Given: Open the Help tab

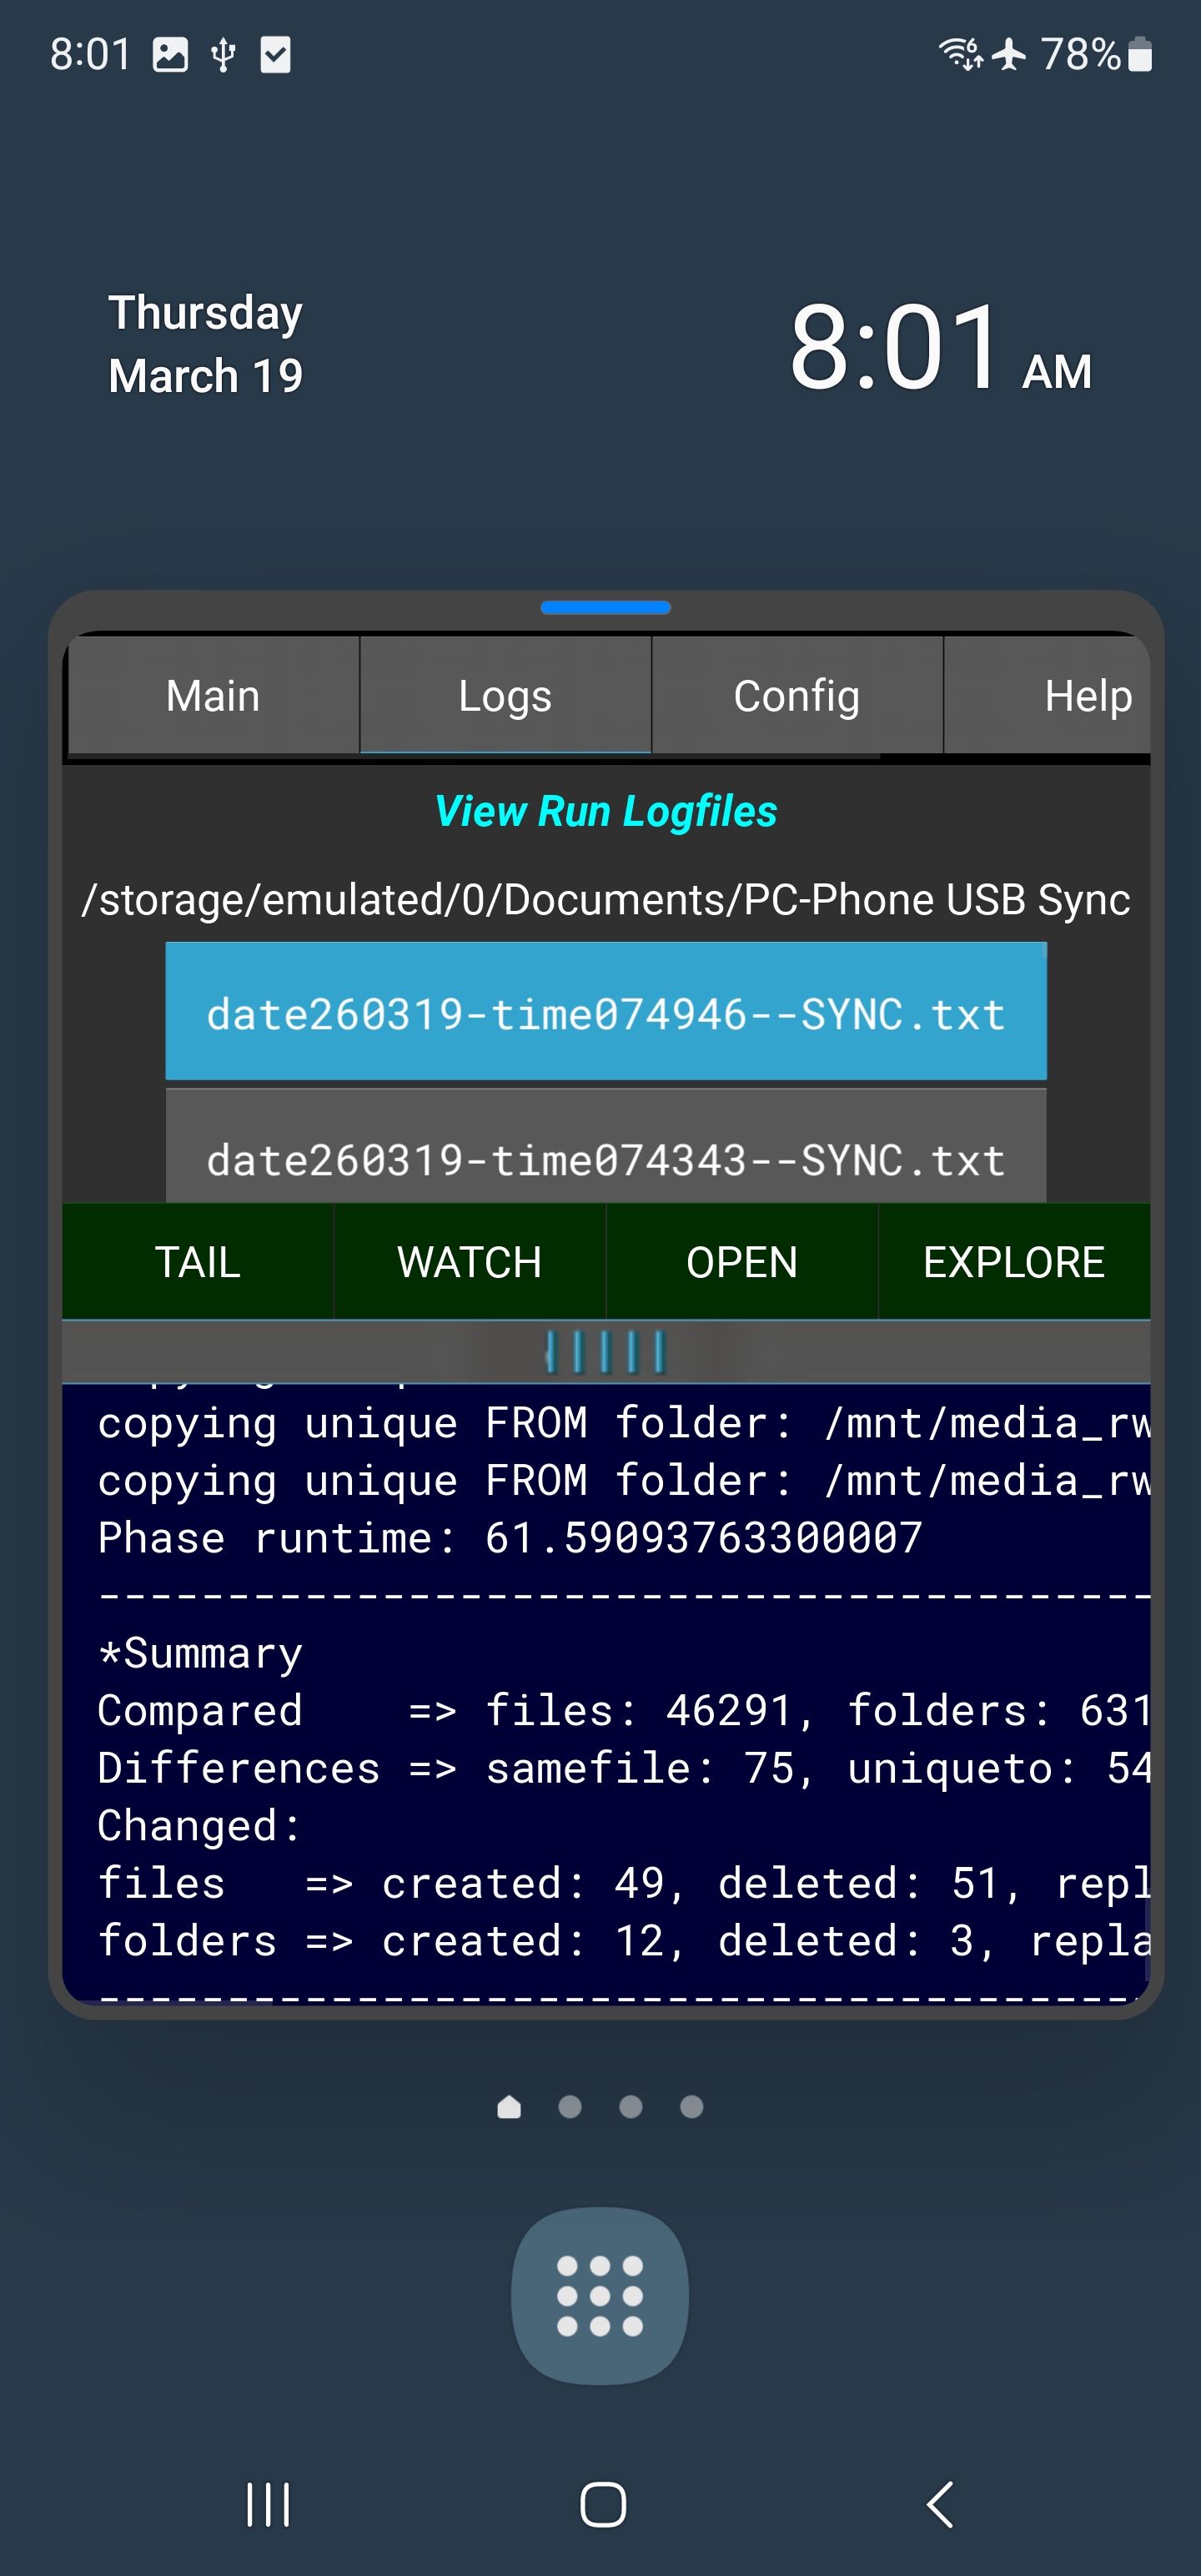Looking at the screenshot, I should coord(1087,696).
